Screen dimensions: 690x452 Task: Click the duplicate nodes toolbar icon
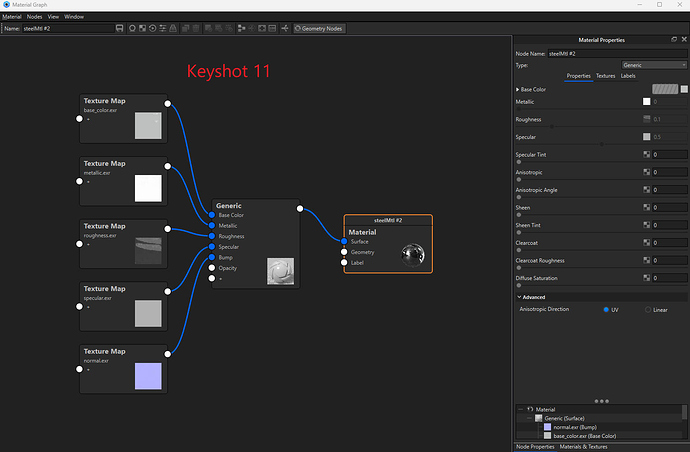coord(185,28)
